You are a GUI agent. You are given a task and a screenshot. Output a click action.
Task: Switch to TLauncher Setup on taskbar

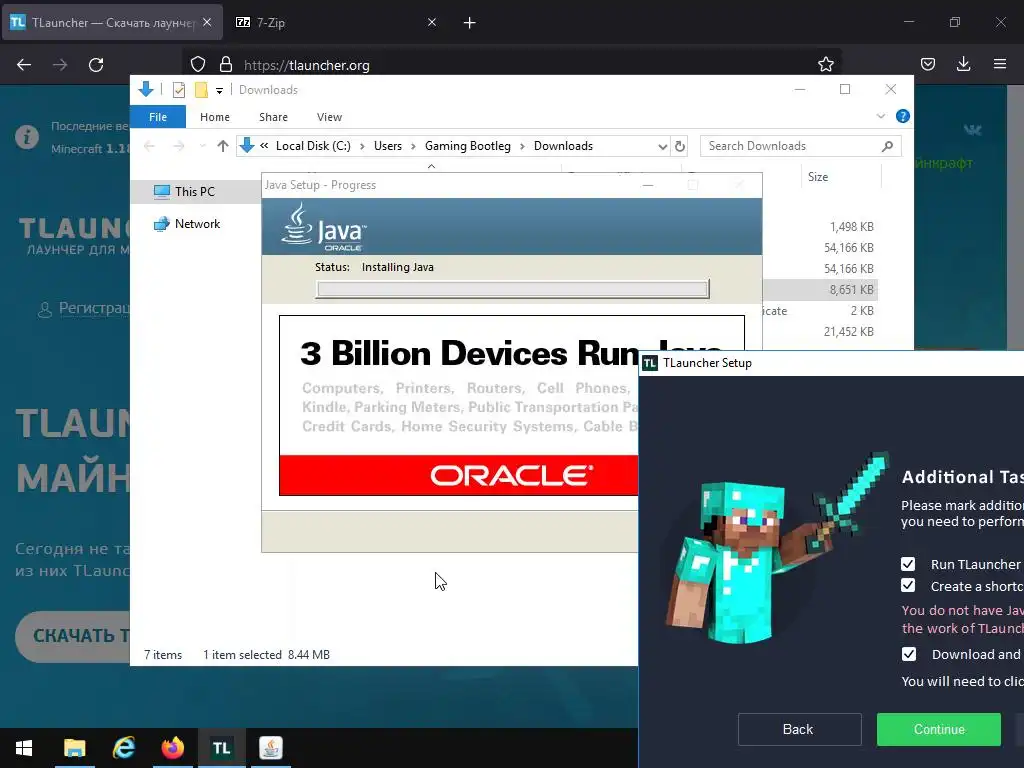221,748
